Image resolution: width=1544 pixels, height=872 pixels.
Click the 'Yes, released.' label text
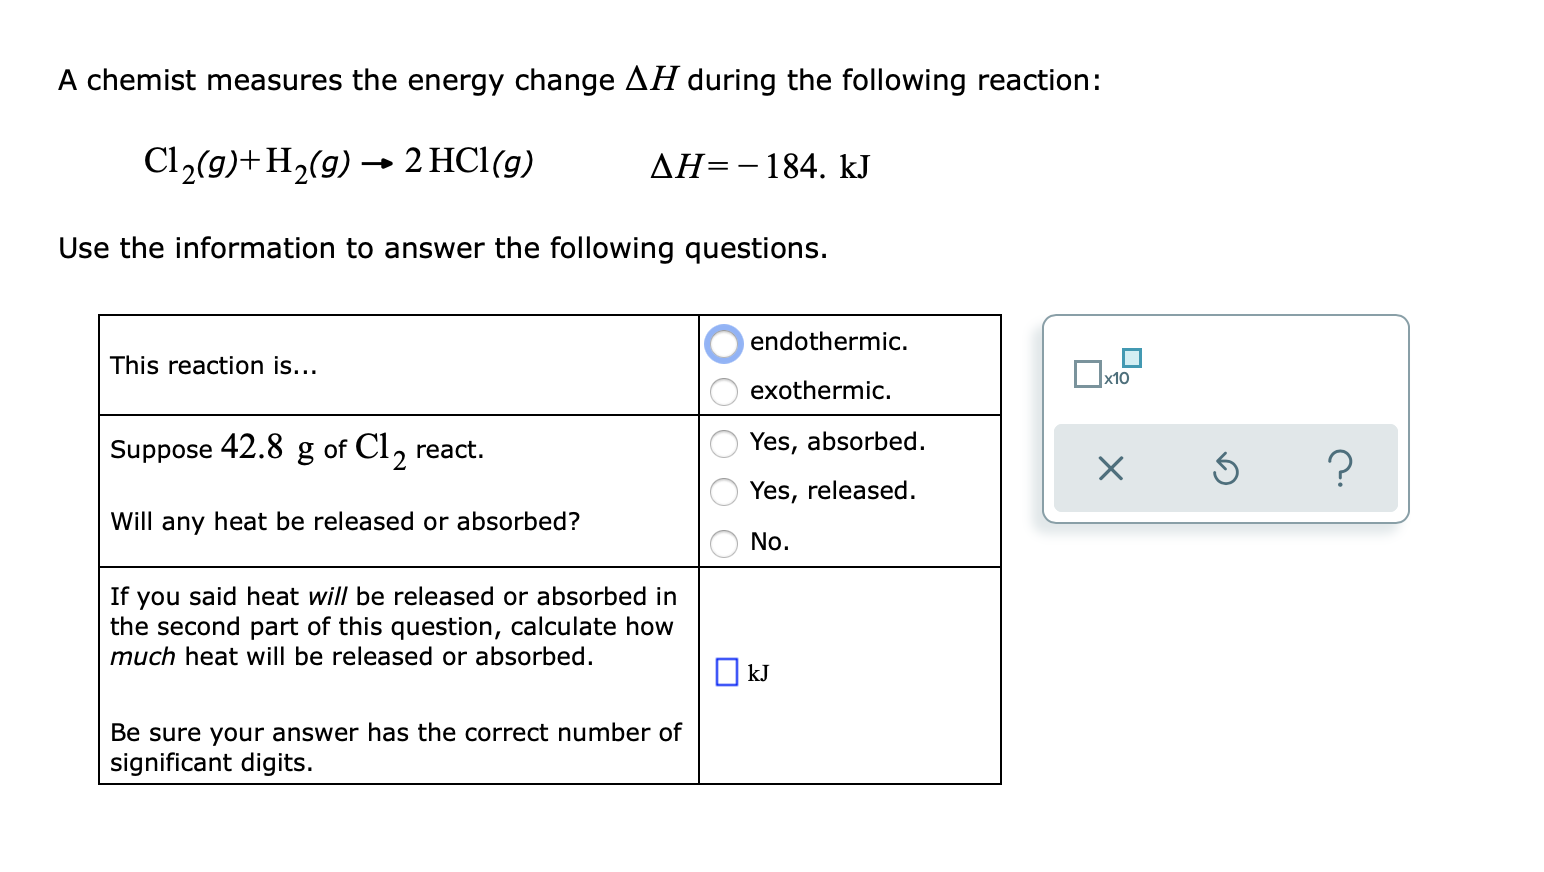(833, 491)
